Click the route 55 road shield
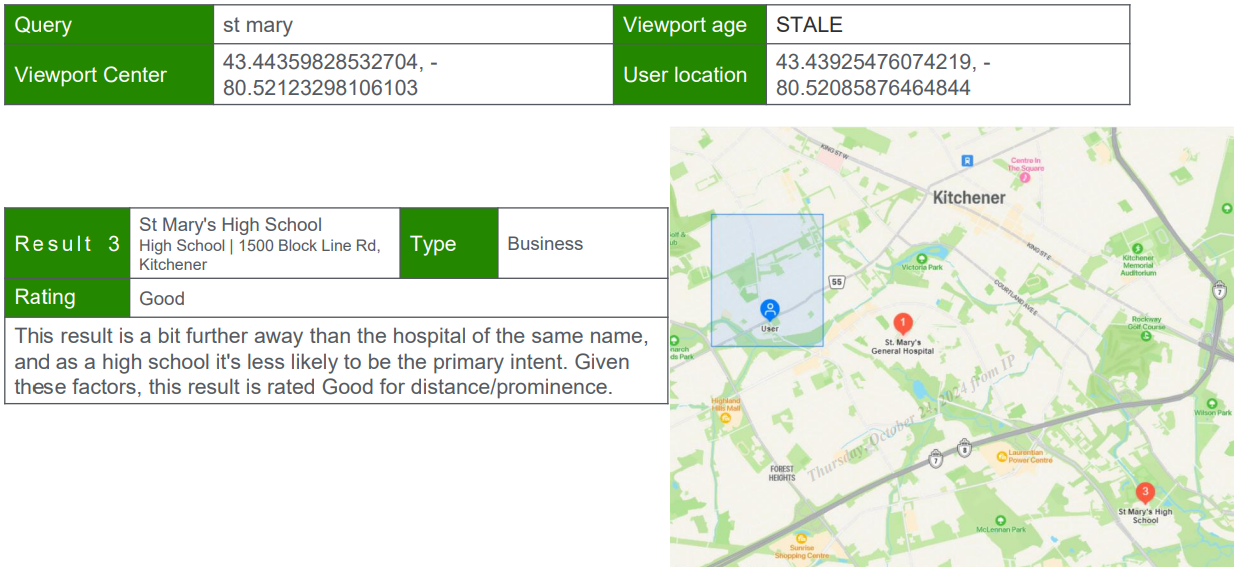The image size is (1242, 567). pos(837,283)
